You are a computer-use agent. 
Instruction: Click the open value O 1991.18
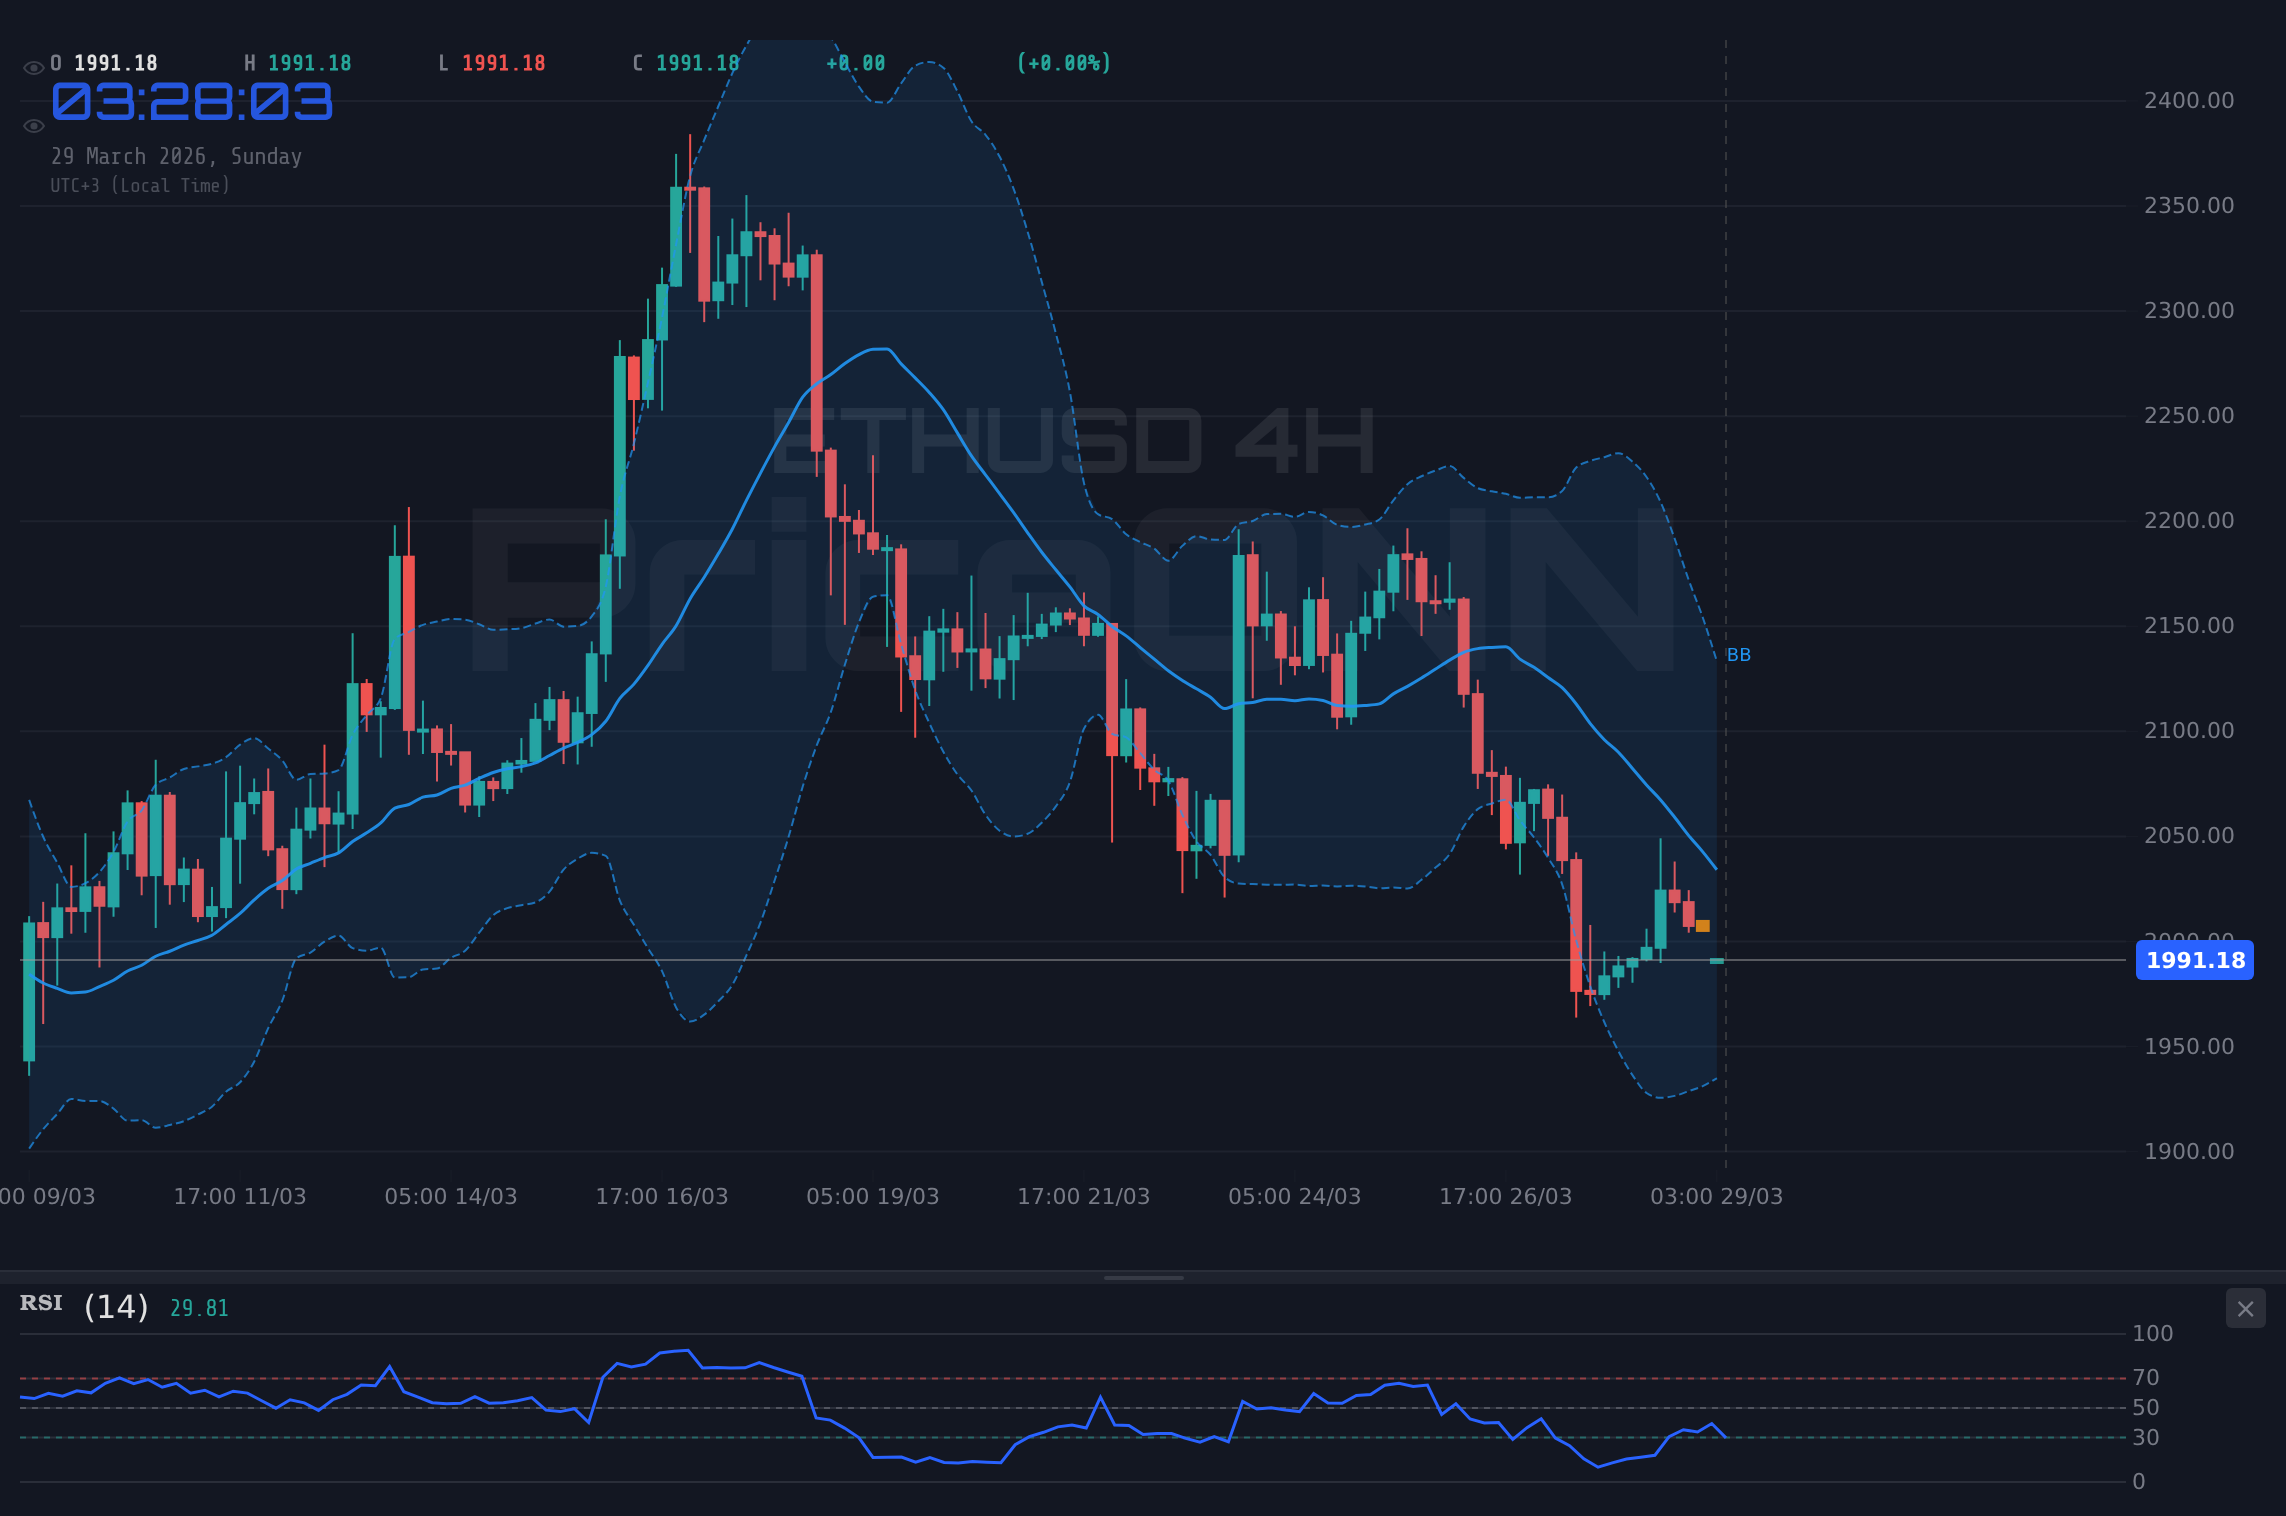coord(103,62)
